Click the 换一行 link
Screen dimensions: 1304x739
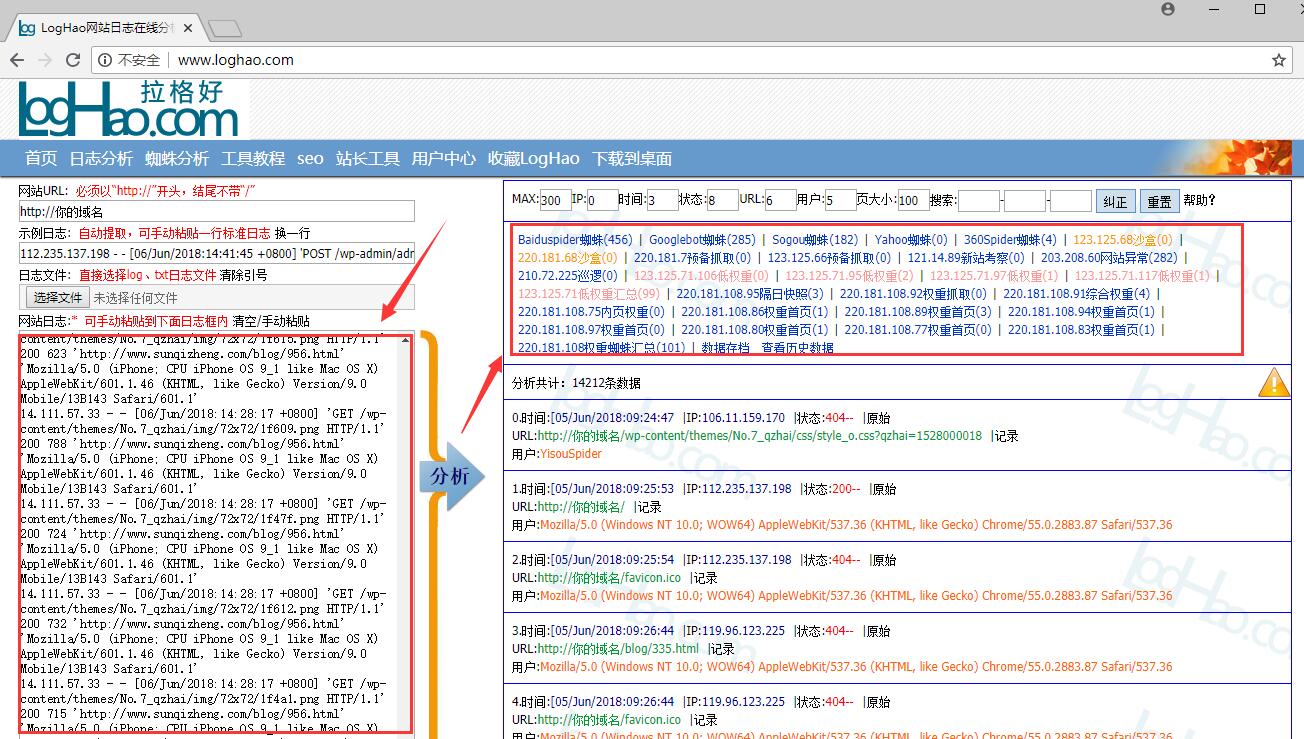tap(292, 233)
